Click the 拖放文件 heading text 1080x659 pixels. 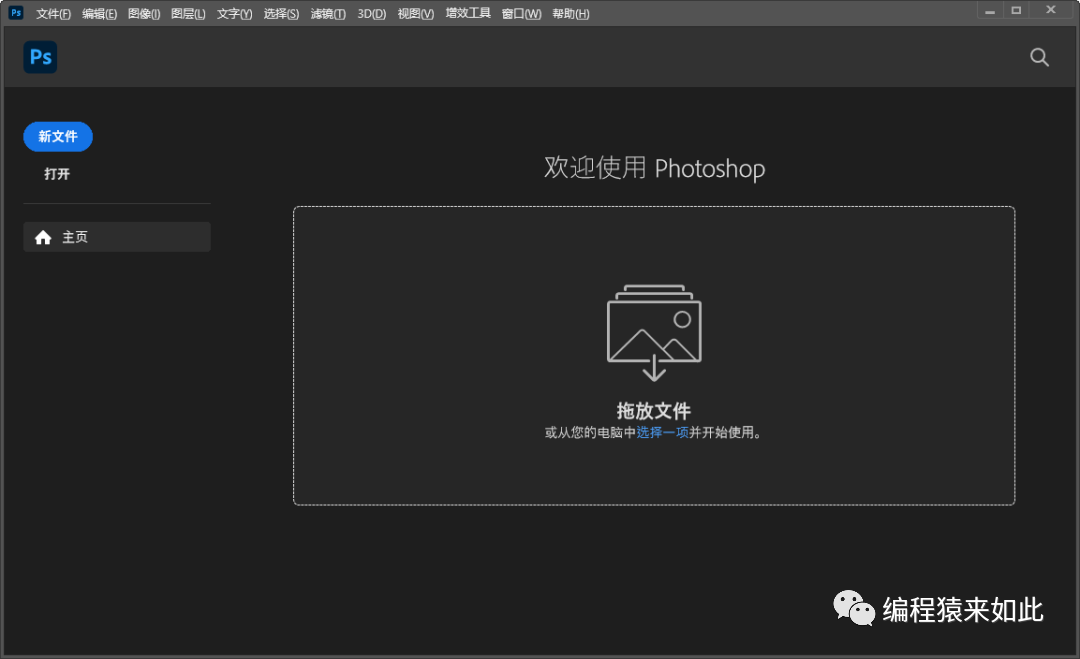(654, 411)
